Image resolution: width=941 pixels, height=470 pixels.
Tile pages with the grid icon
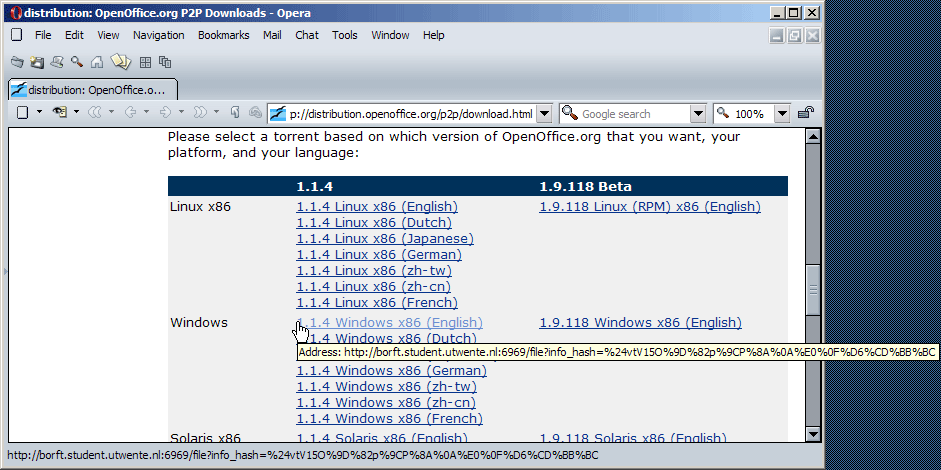pyautogui.click(x=145, y=62)
